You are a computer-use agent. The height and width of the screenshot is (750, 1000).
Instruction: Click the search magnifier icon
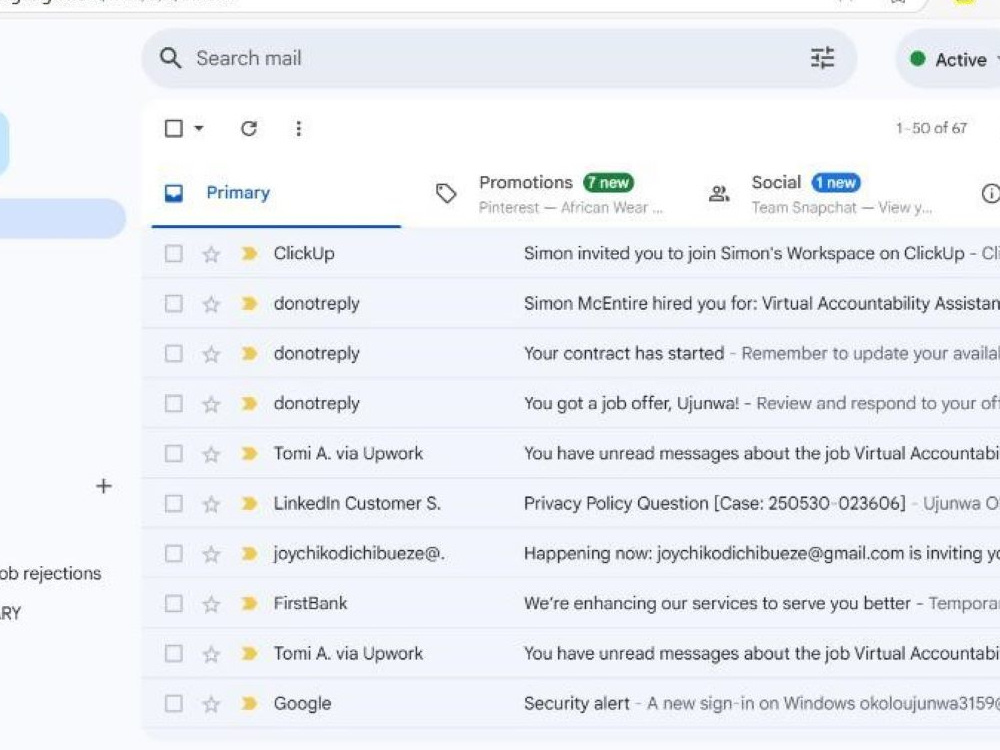[170, 58]
